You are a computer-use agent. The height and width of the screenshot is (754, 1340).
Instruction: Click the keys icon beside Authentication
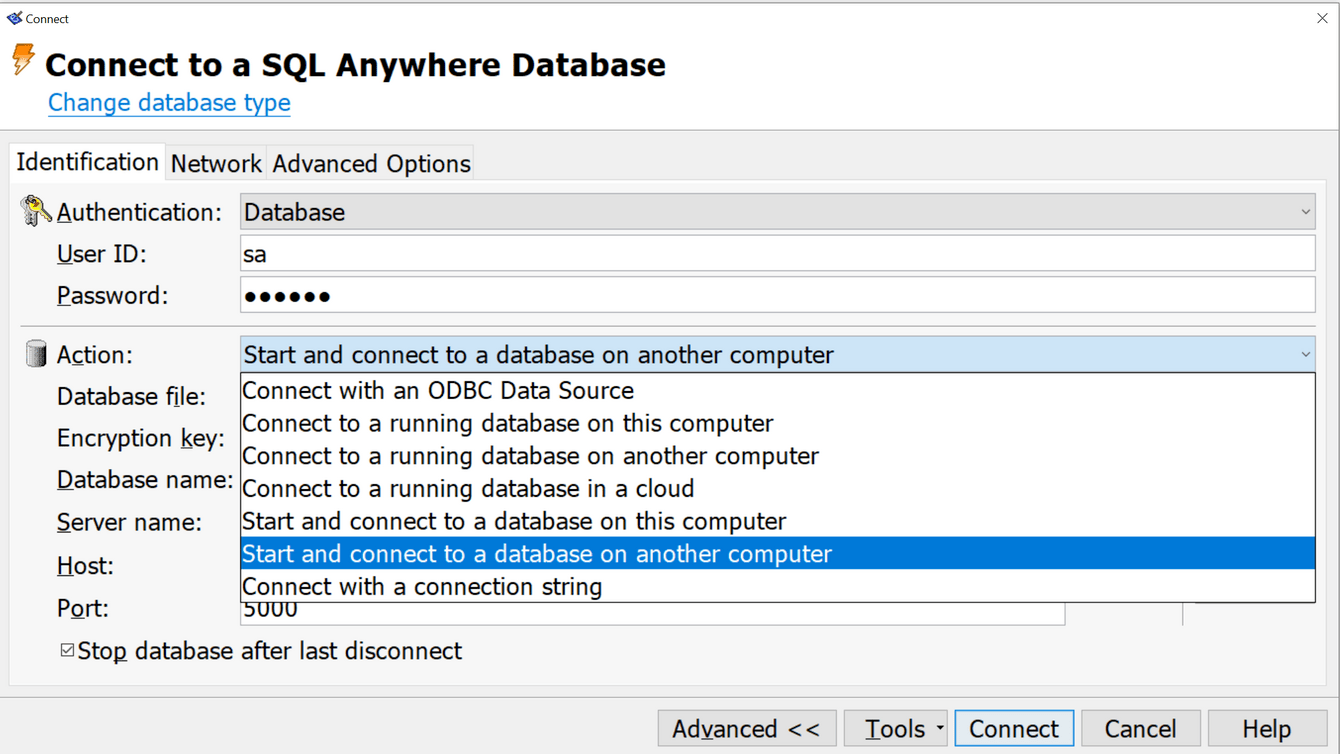point(35,211)
